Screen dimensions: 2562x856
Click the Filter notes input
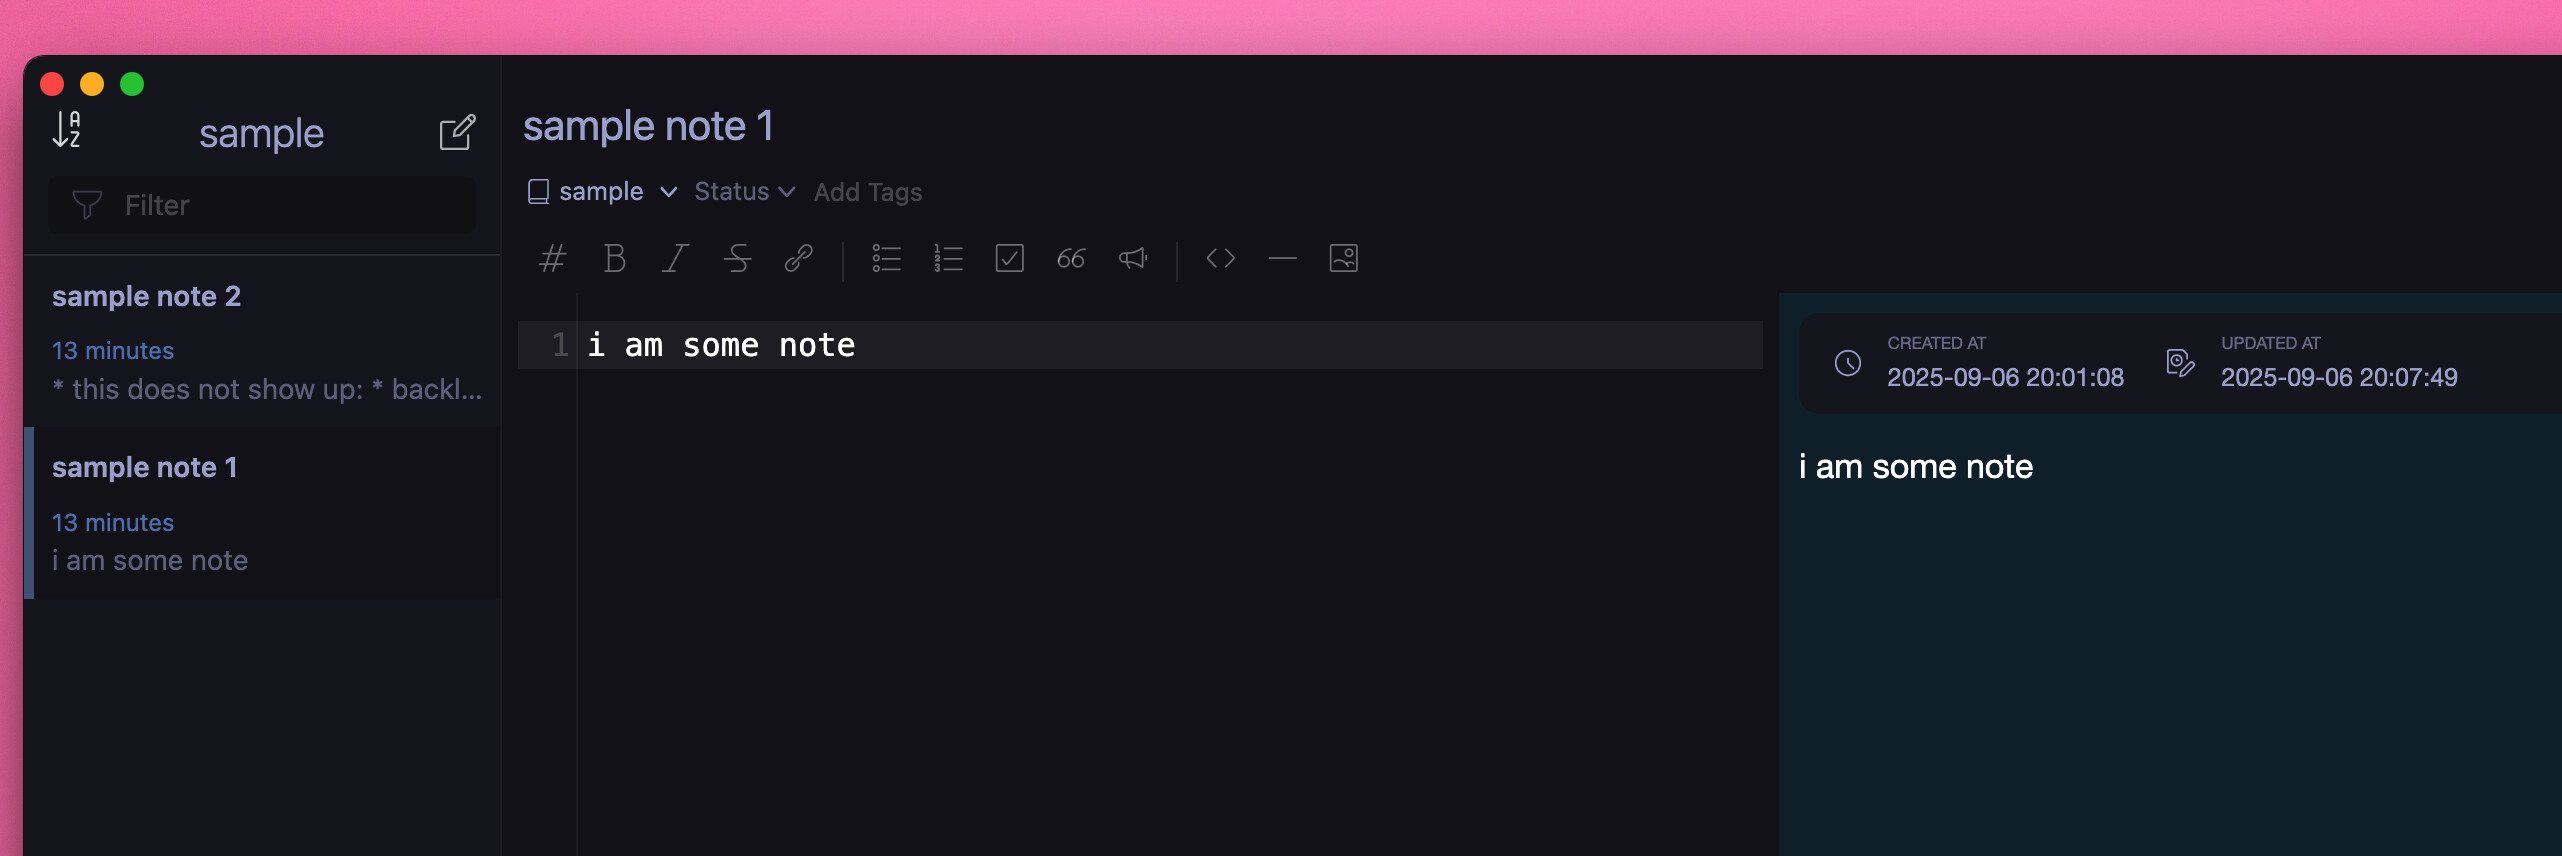pos(262,206)
